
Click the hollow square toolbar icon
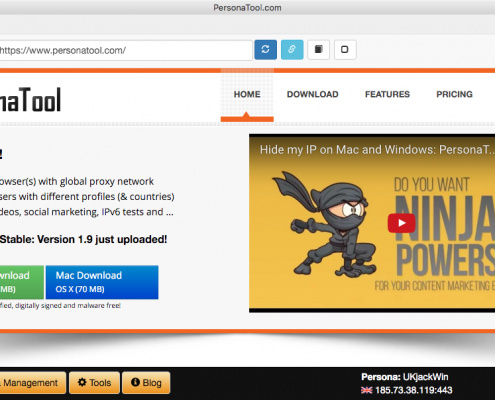point(345,50)
